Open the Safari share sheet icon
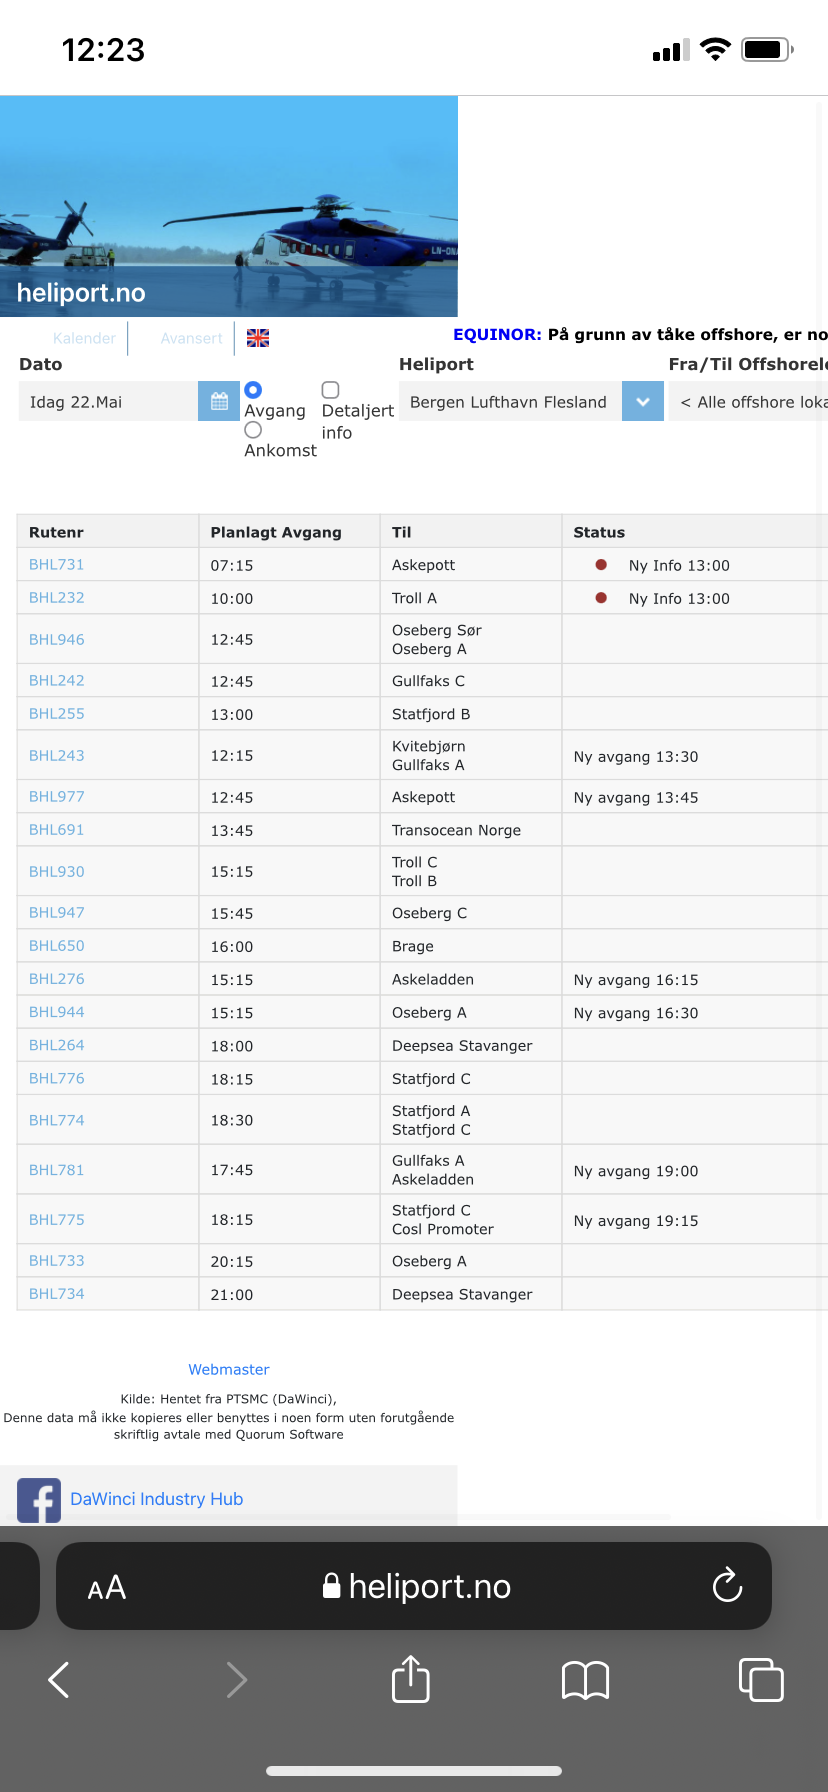Screen dimensions: 828x1792 [x=411, y=1679]
